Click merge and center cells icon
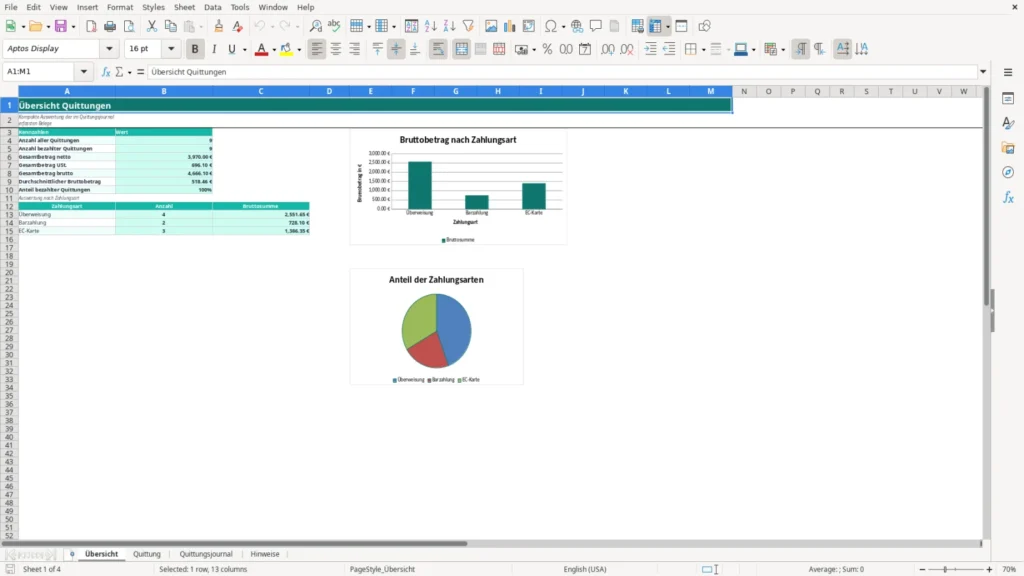The width and height of the screenshot is (1024, 576). (462, 49)
